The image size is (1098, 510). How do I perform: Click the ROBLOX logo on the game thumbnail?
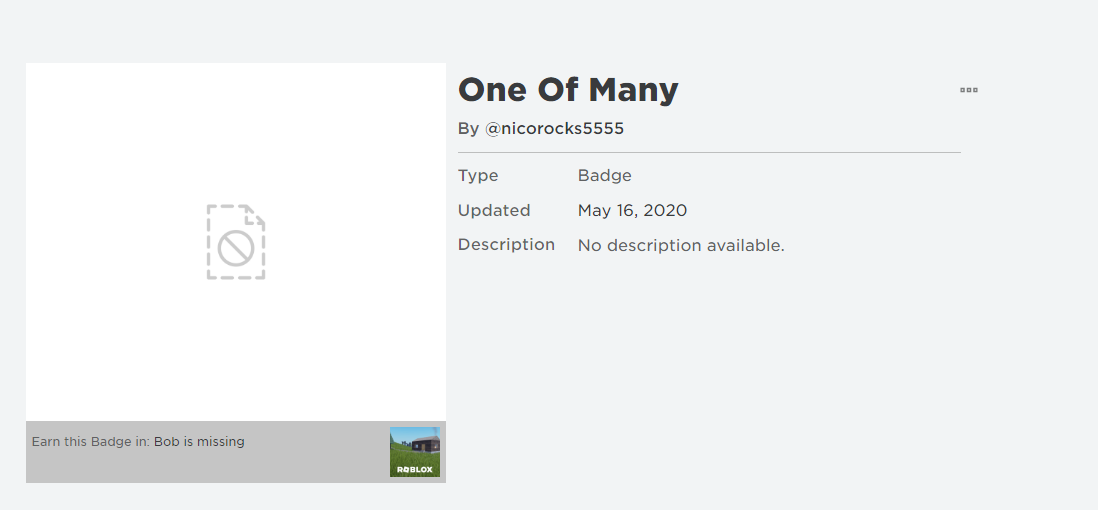415,470
